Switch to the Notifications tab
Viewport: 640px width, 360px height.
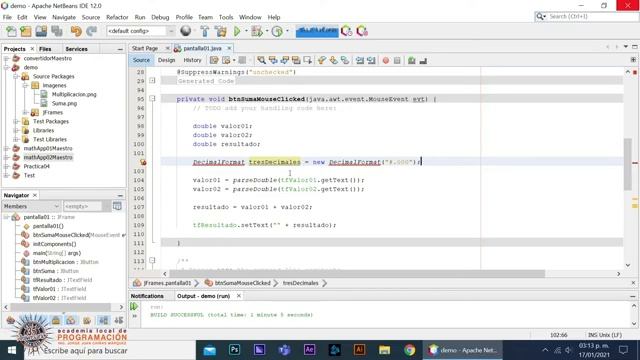pyautogui.click(x=147, y=296)
